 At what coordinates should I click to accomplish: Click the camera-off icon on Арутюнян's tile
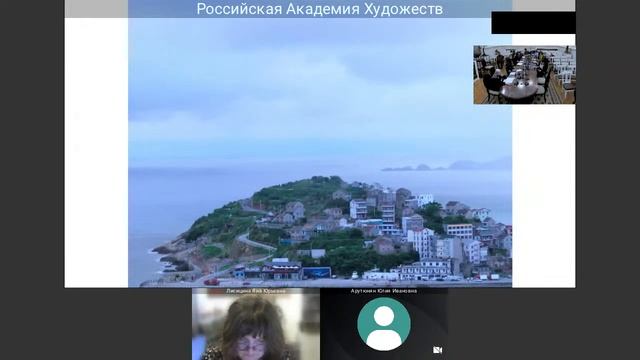pos(437,350)
